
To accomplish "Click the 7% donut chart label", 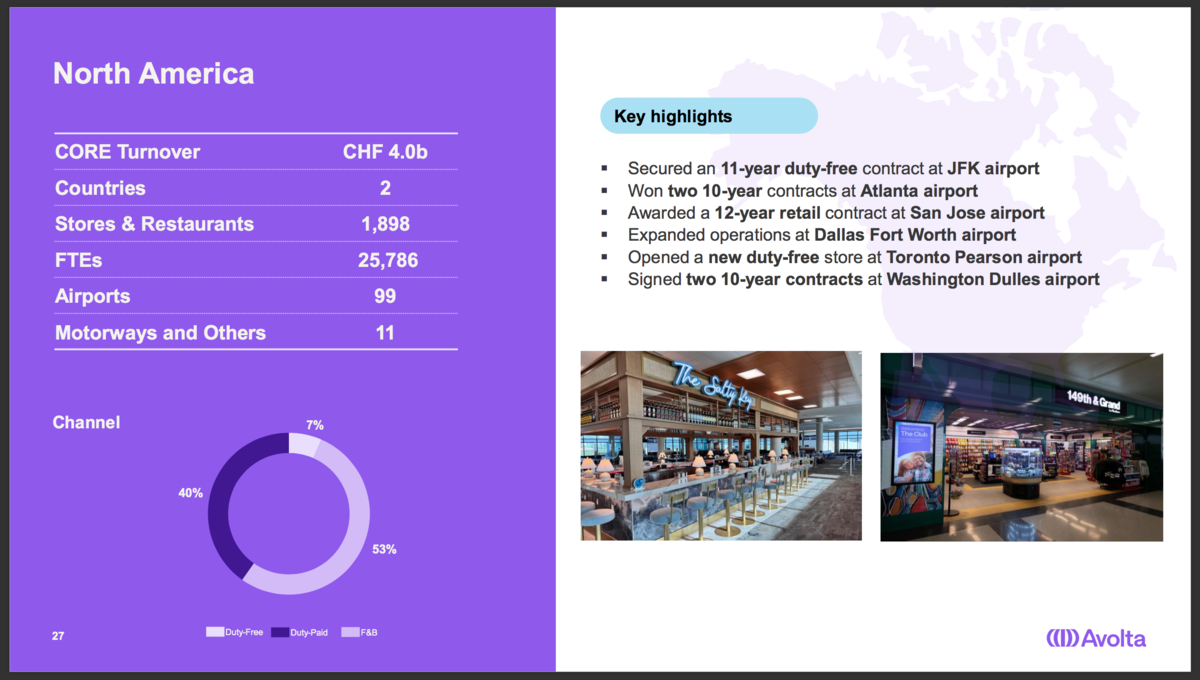I will coord(315,425).
